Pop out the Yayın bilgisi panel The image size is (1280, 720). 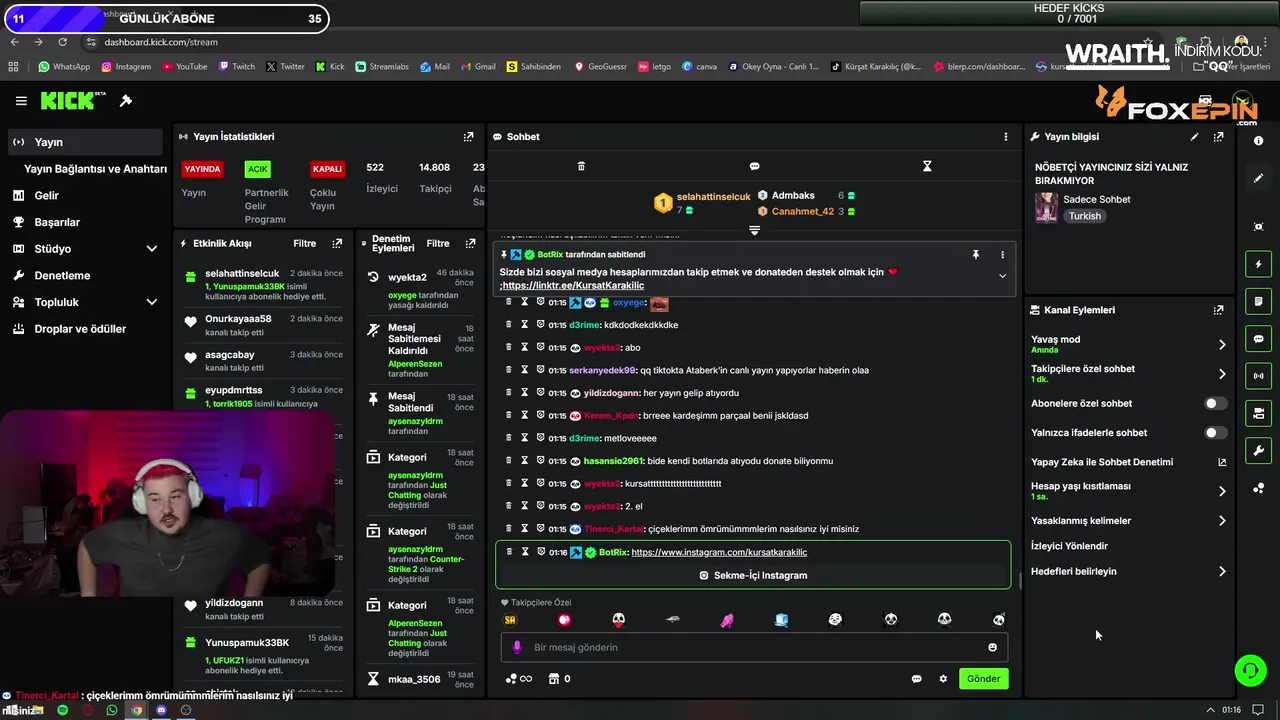point(1218,137)
